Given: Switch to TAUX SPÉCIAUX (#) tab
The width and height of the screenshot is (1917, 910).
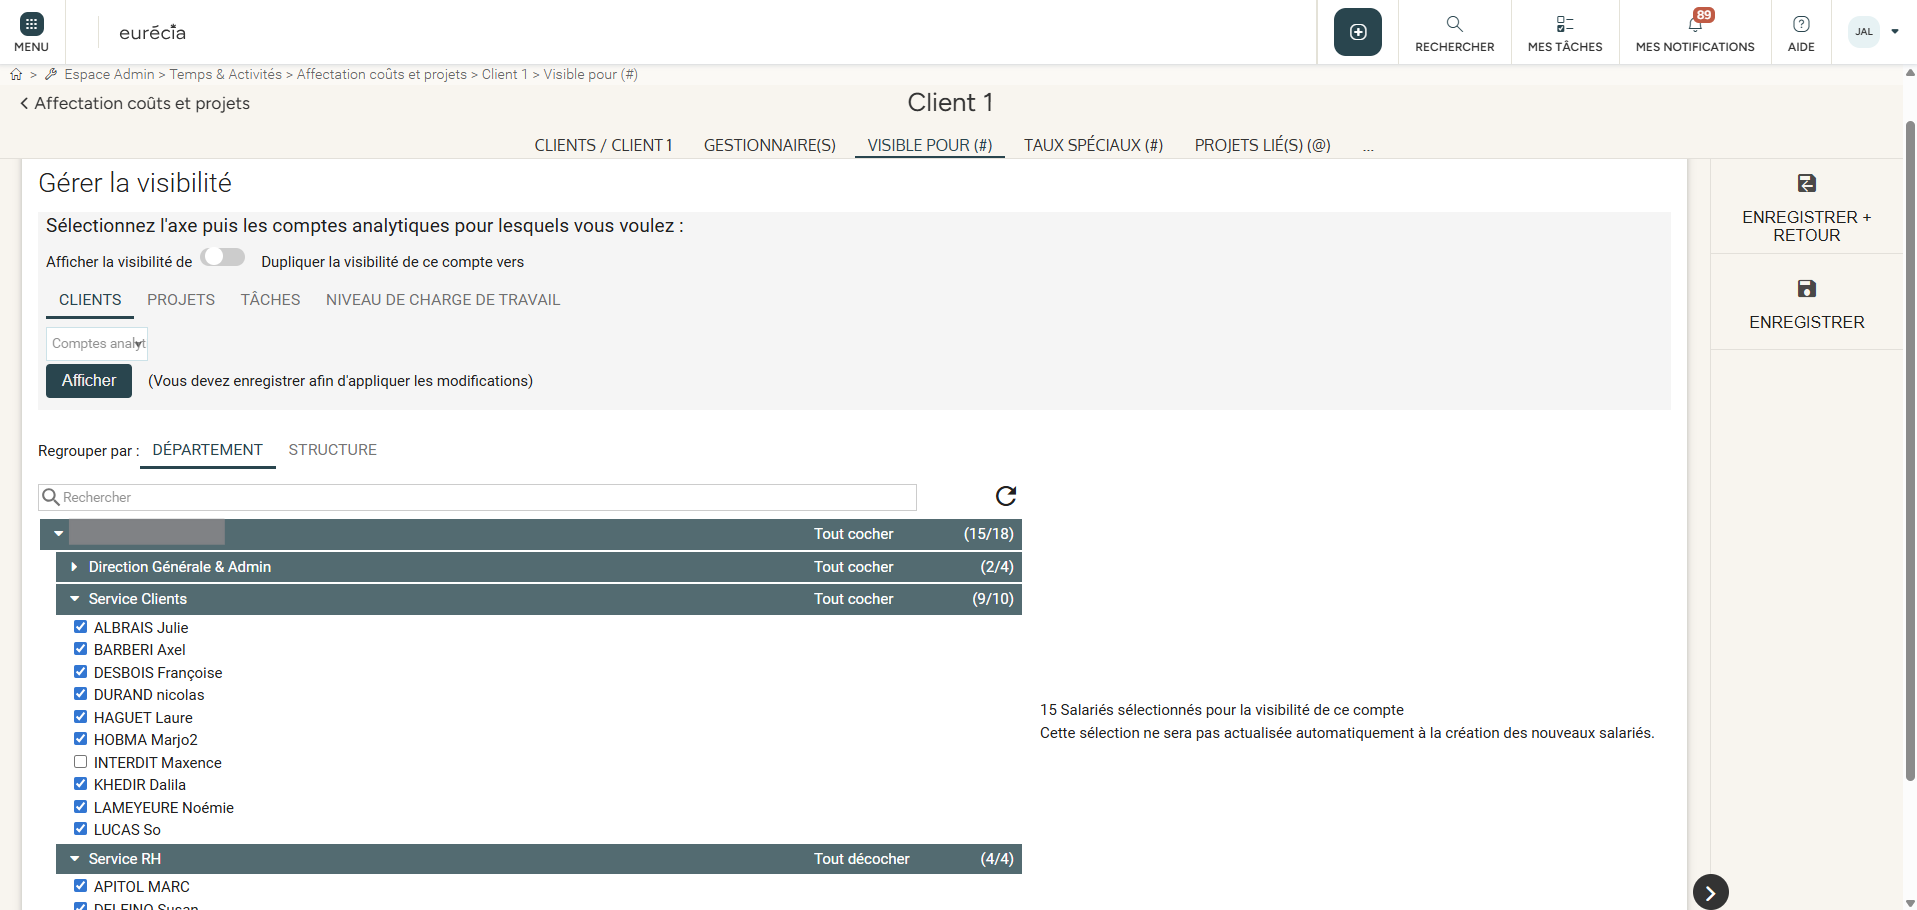Looking at the screenshot, I should tap(1092, 145).
